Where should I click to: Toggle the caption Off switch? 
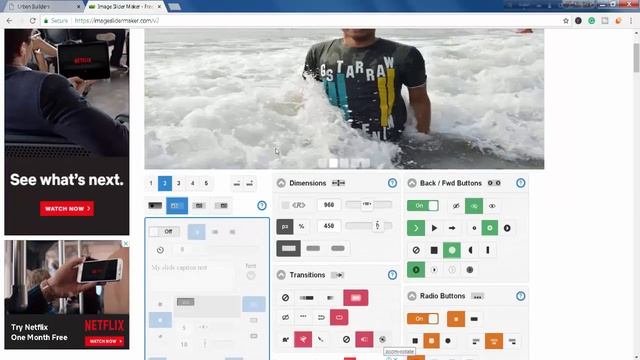tap(164, 231)
